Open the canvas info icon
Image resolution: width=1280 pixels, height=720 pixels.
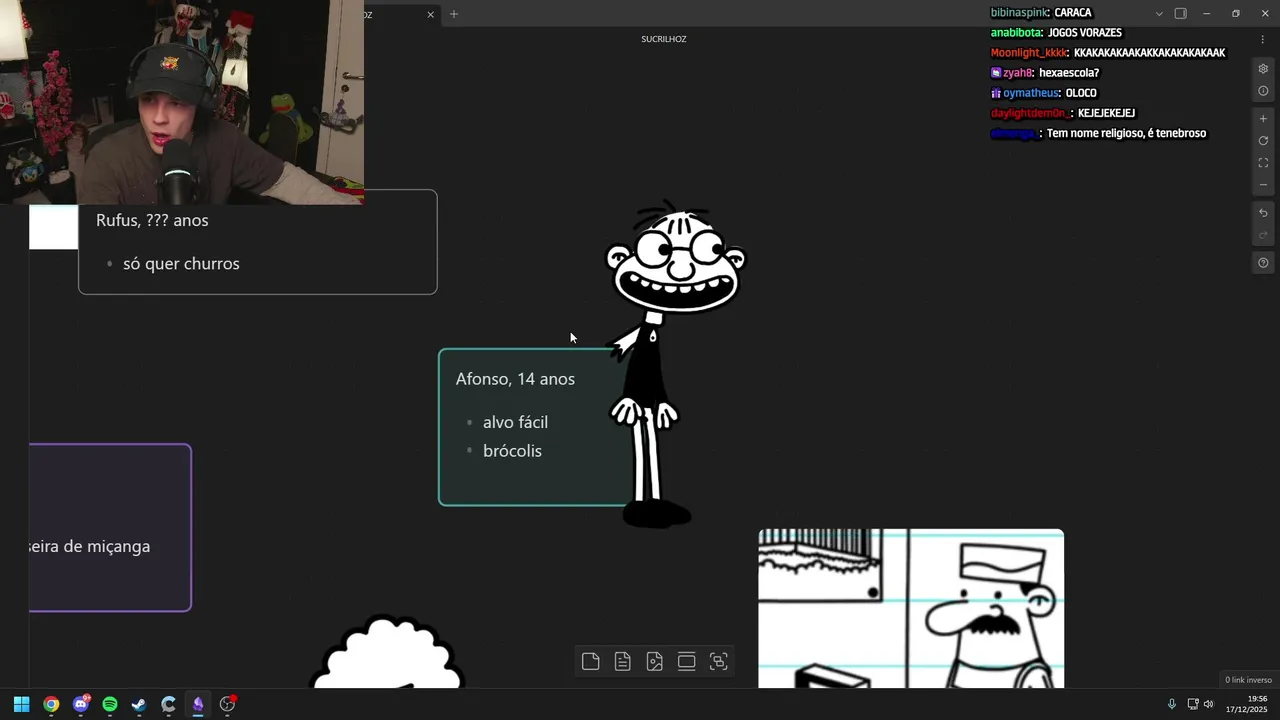(1263, 91)
